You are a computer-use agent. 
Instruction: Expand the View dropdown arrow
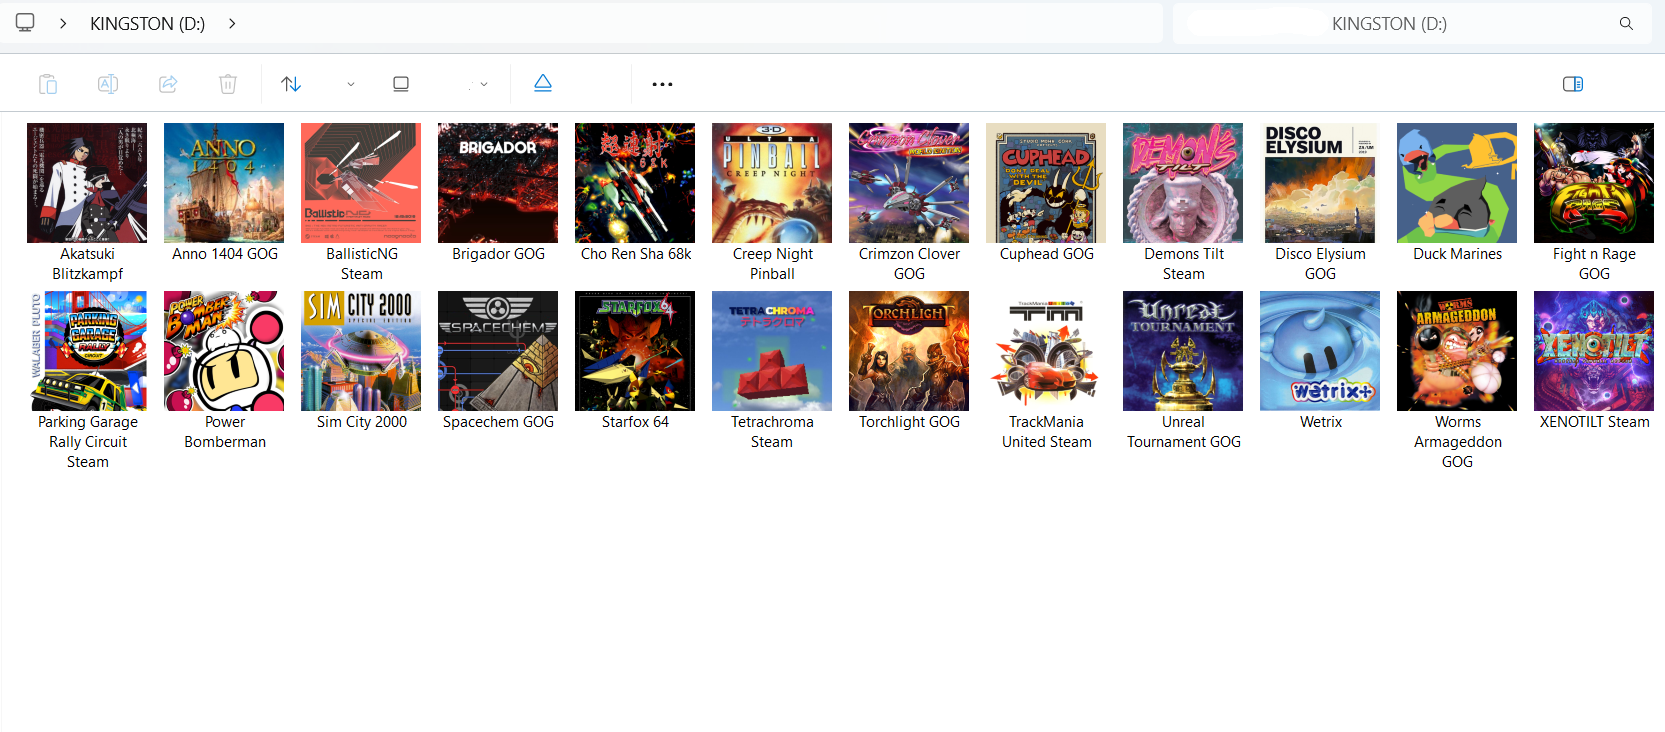pos(484,84)
